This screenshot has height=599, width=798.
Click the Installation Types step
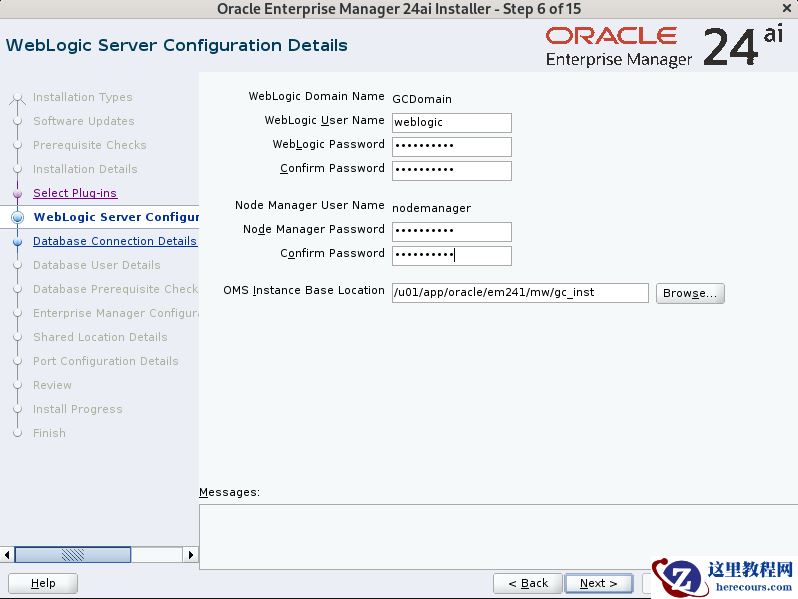pyautogui.click(x=82, y=97)
